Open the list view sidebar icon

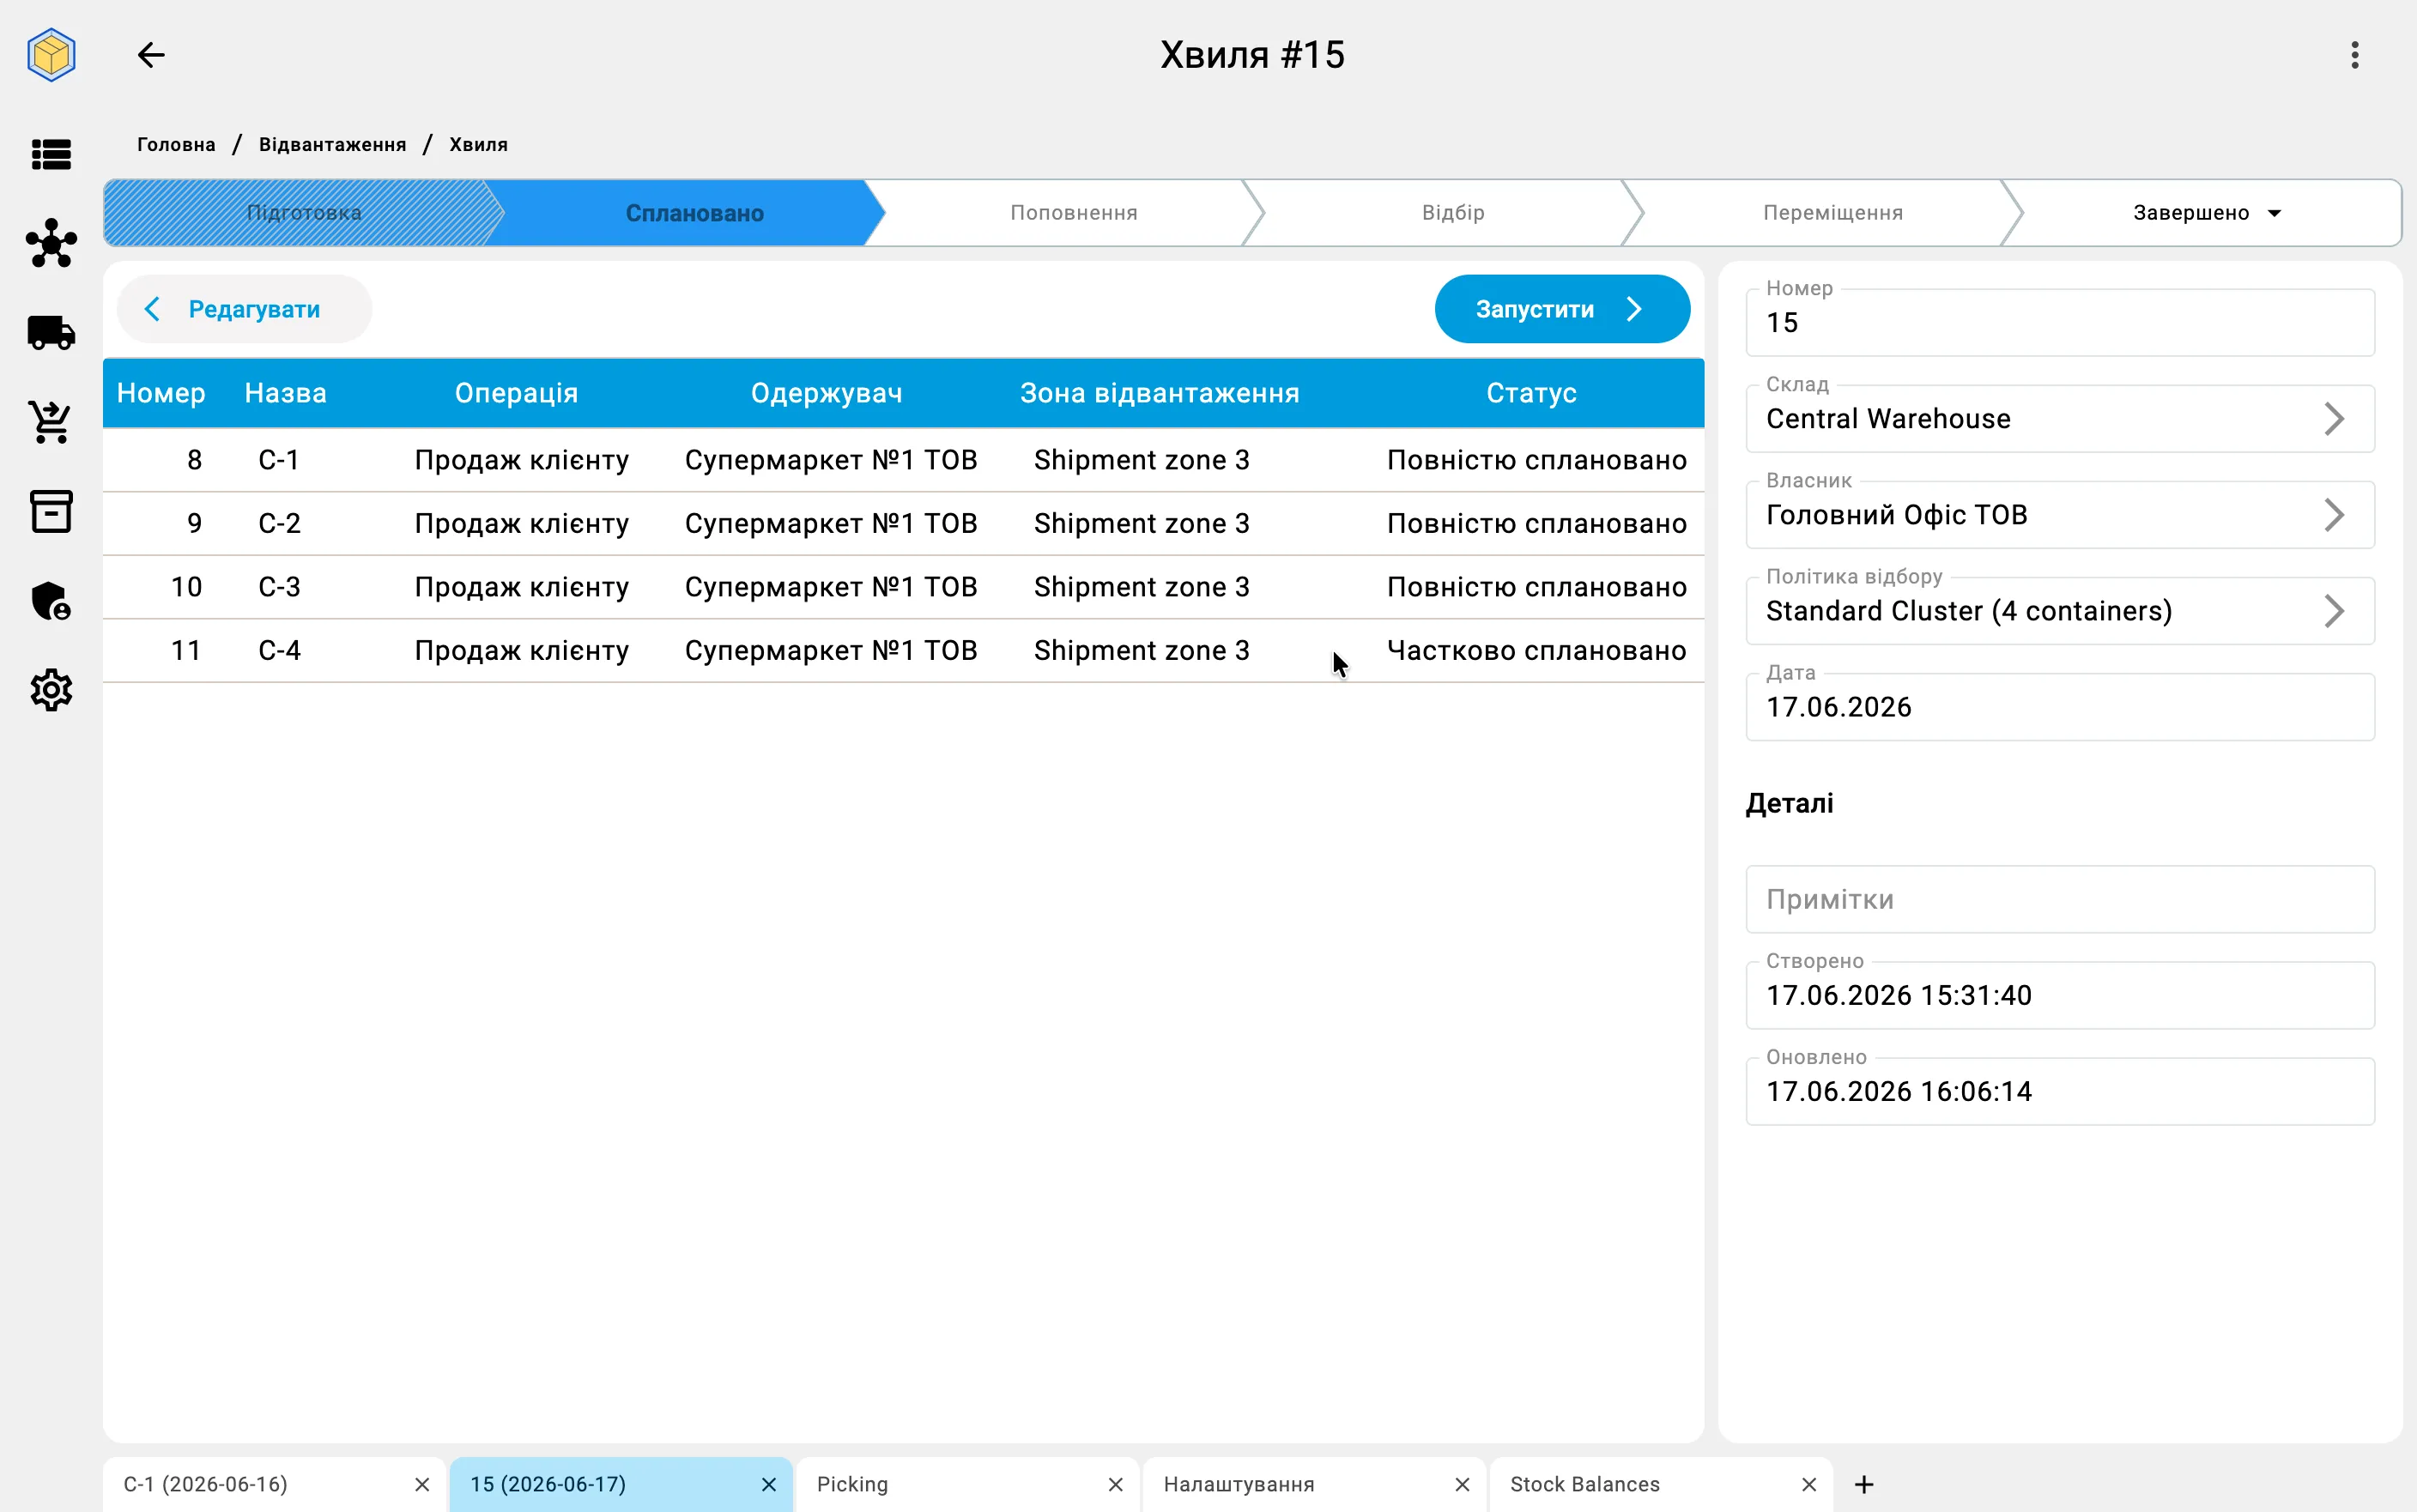coord(51,154)
